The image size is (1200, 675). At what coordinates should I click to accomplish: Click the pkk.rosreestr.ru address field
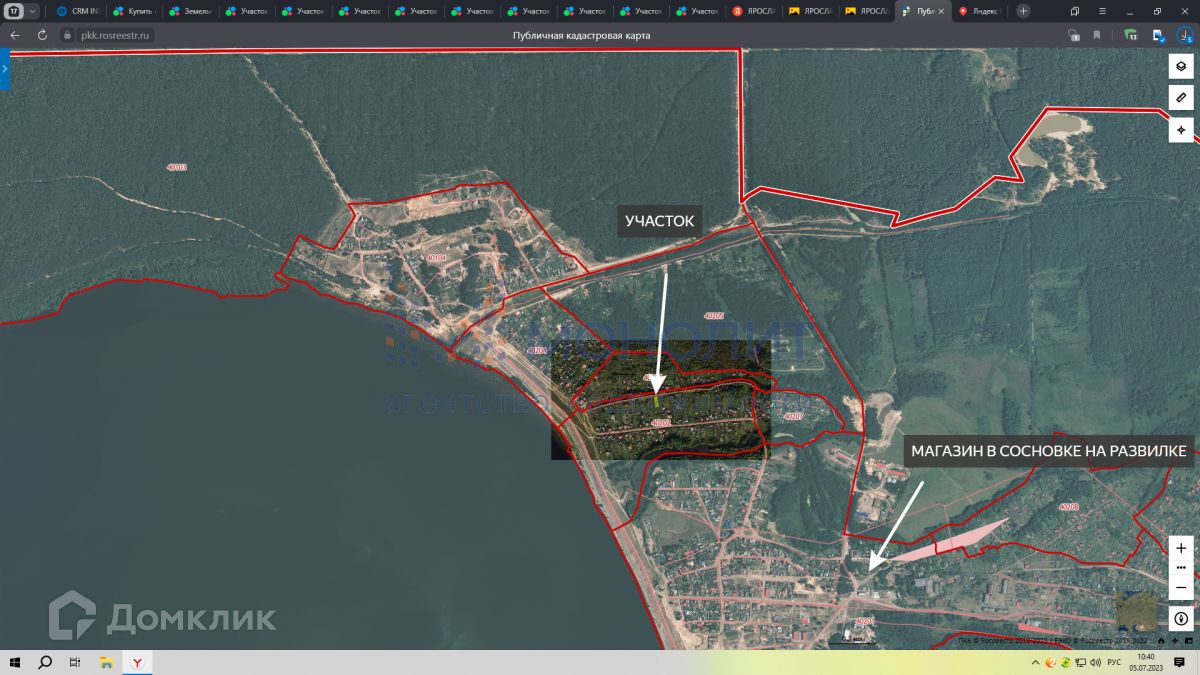(x=115, y=35)
